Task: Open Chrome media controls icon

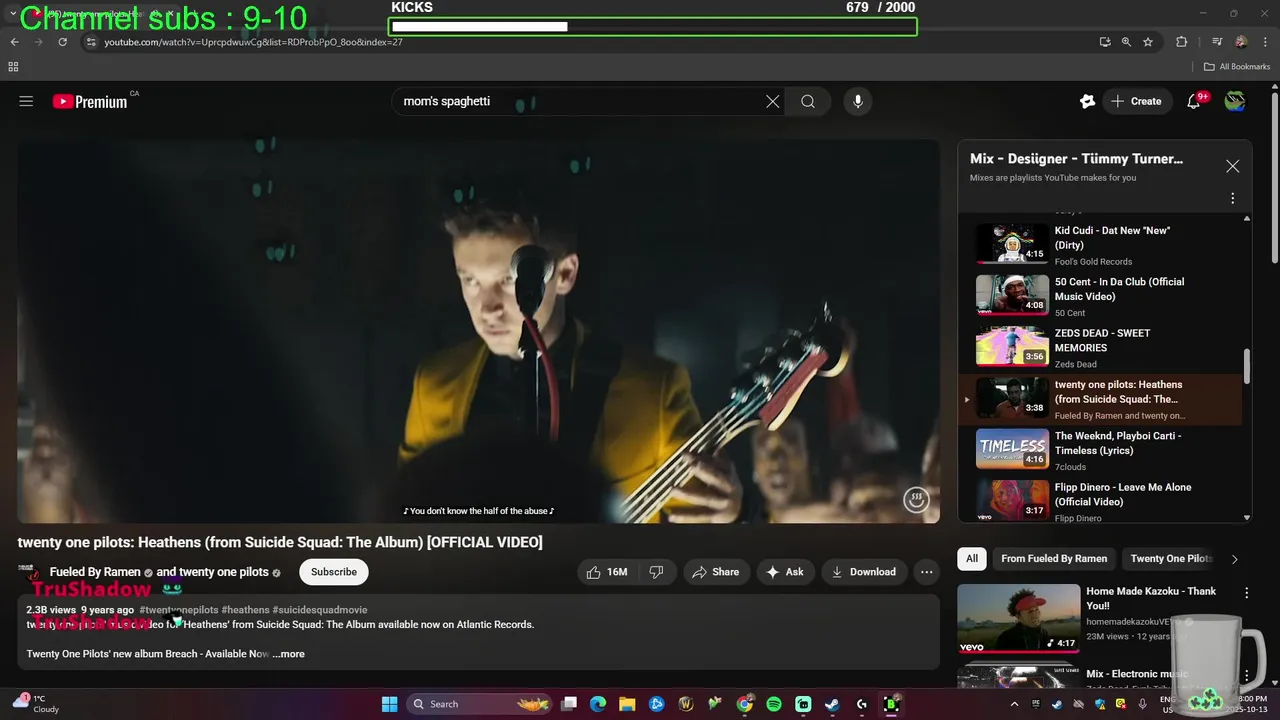Action: 1216,42
